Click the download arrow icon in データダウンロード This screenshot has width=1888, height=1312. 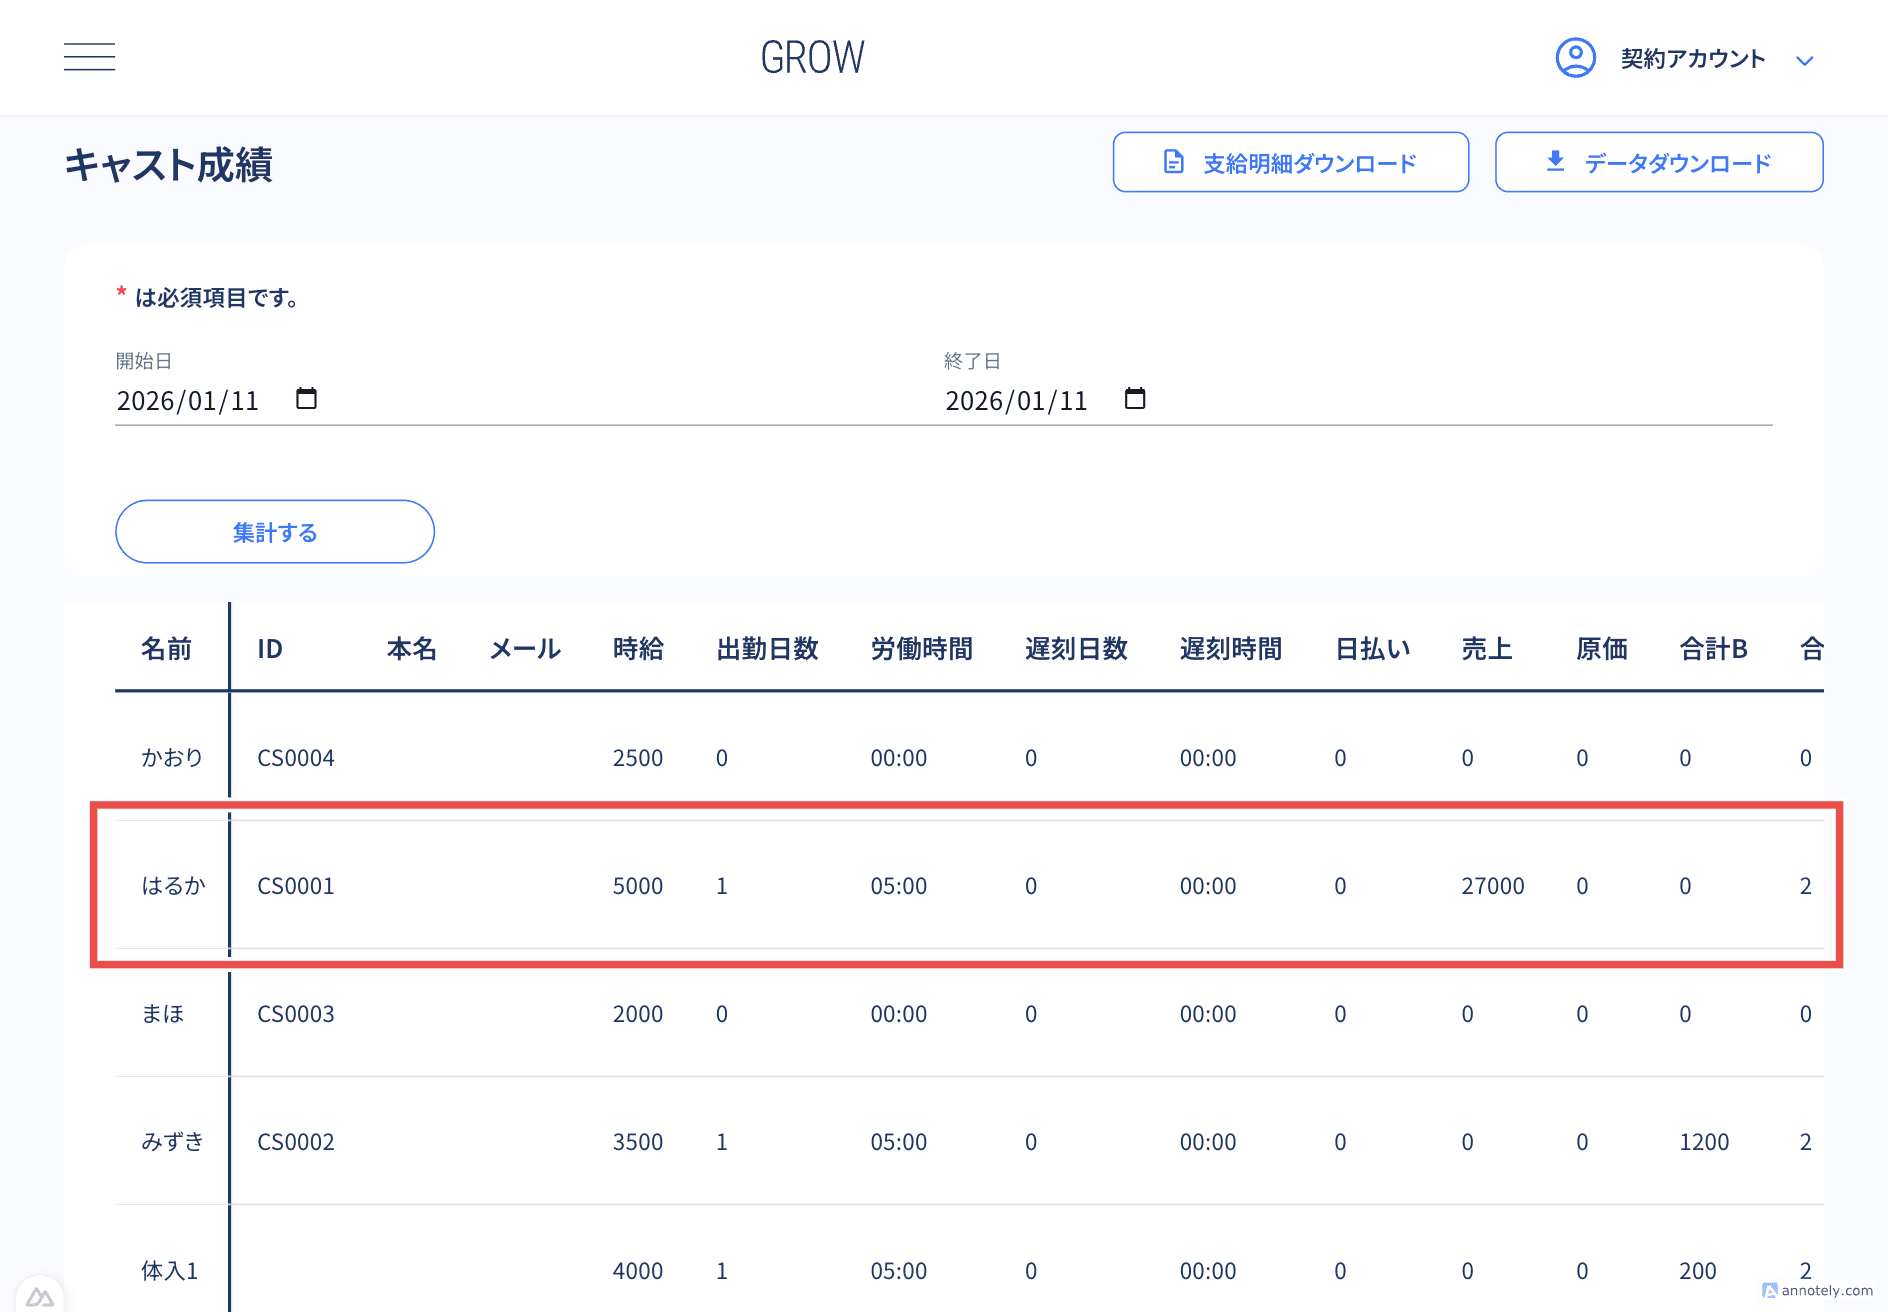pyautogui.click(x=1555, y=161)
